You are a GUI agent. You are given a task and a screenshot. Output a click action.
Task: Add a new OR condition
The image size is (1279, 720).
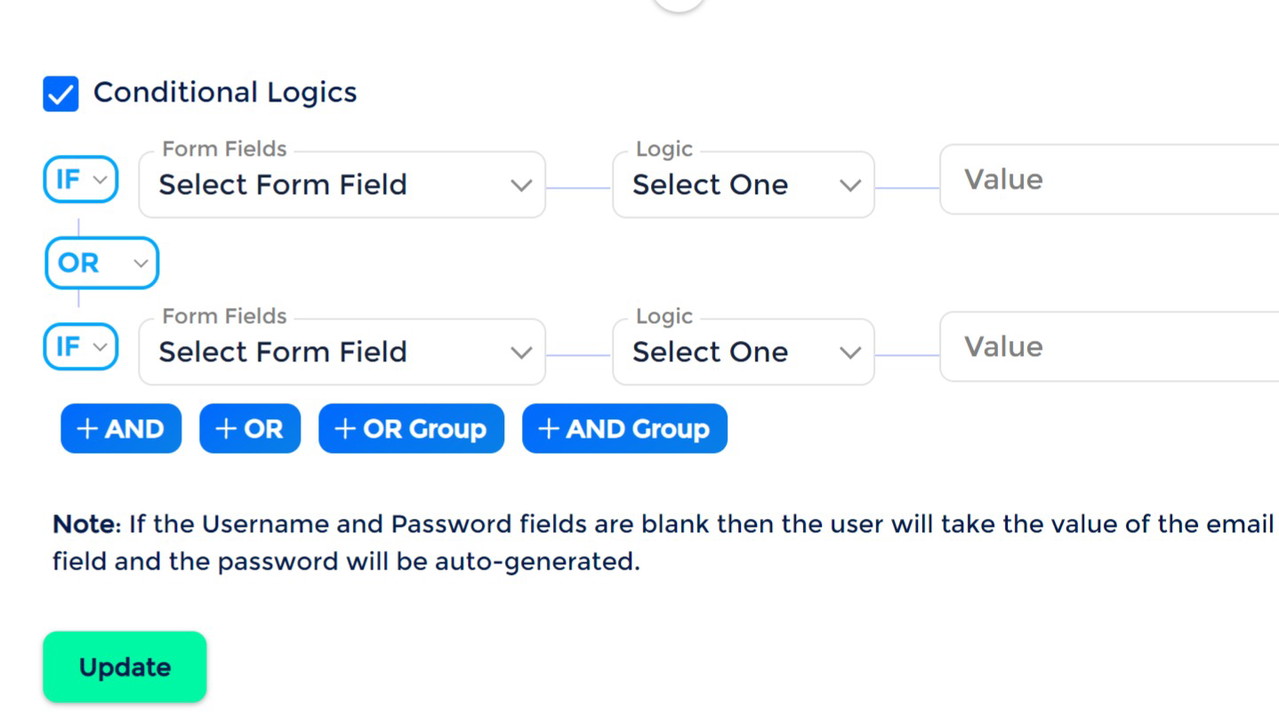tap(250, 429)
